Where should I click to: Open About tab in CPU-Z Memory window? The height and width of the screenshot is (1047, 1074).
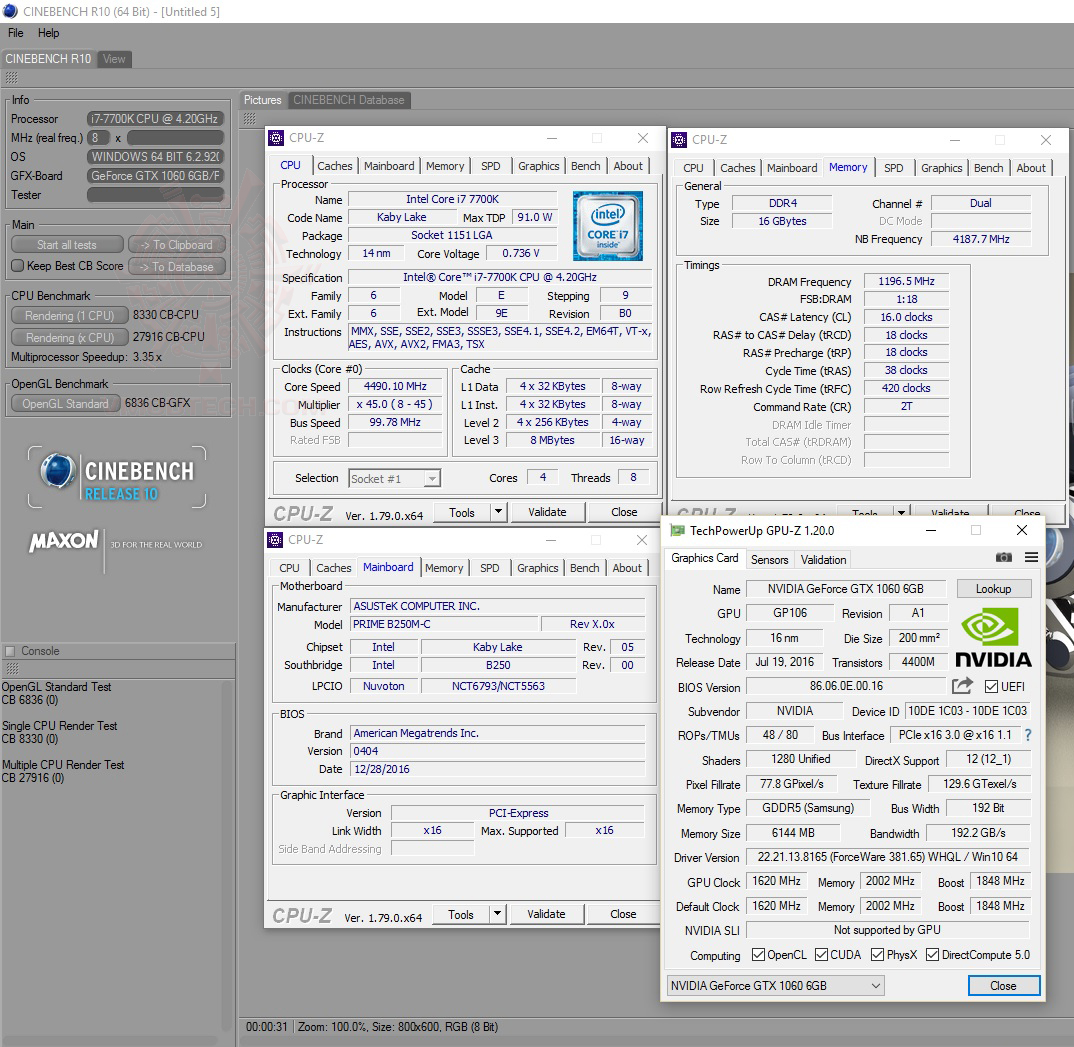(1031, 168)
